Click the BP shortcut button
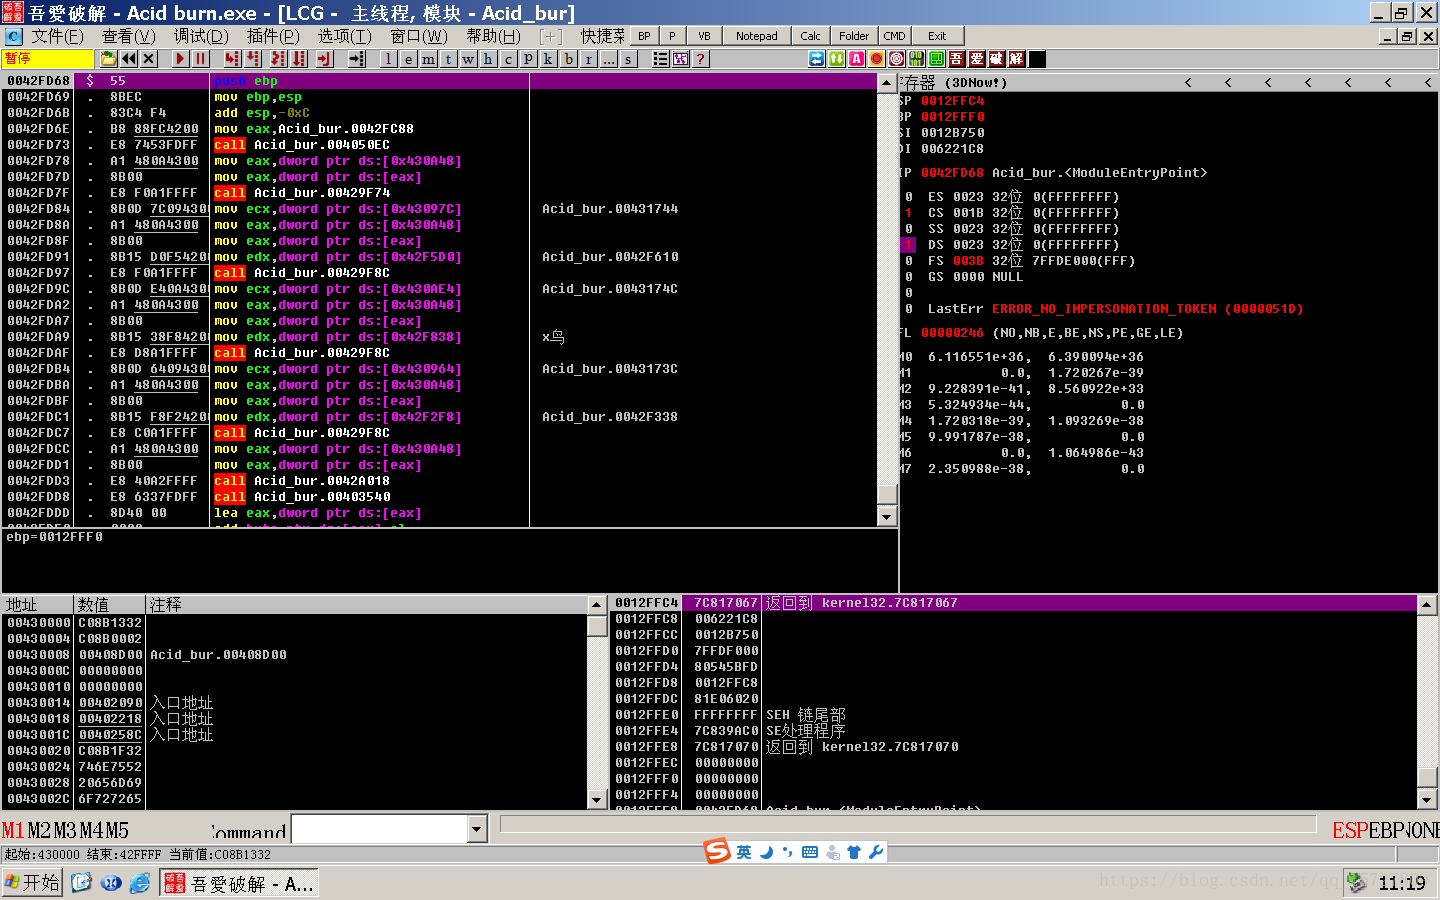Viewport: 1440px width, 900px height. 644,36
